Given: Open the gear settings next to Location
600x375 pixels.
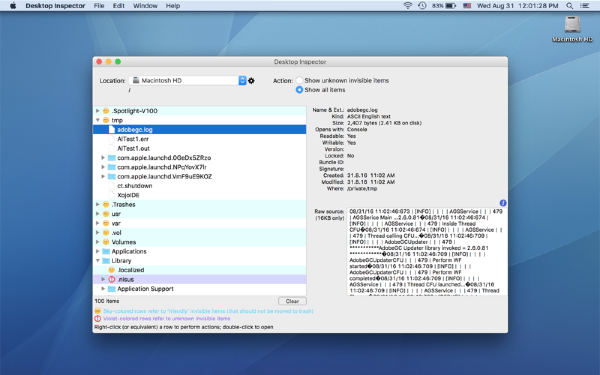Looking at the screenshot, I should click(251, 81).
